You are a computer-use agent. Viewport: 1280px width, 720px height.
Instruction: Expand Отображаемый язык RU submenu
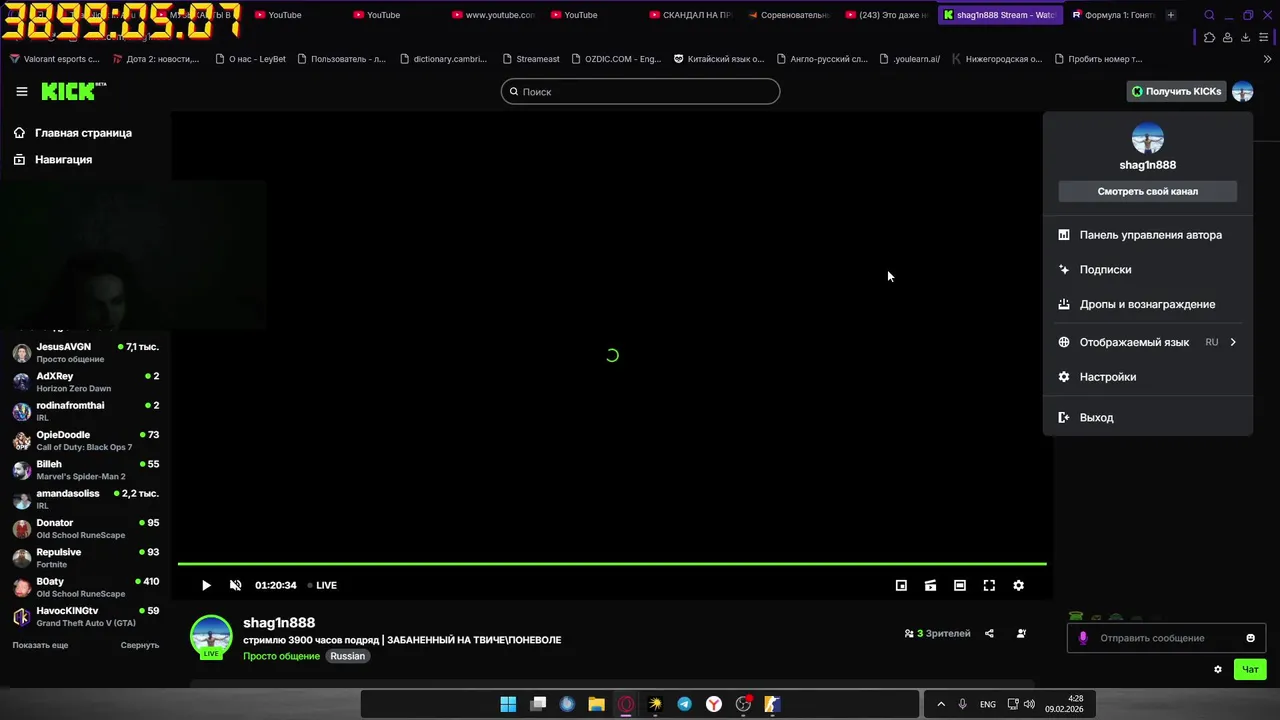1148,342
